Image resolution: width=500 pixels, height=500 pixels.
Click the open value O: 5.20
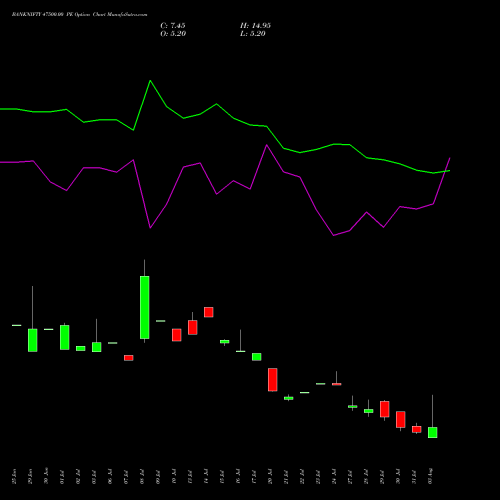(x=173, y=34)
